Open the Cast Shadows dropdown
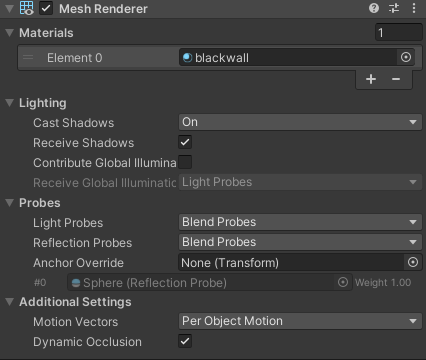 (300, 122)
